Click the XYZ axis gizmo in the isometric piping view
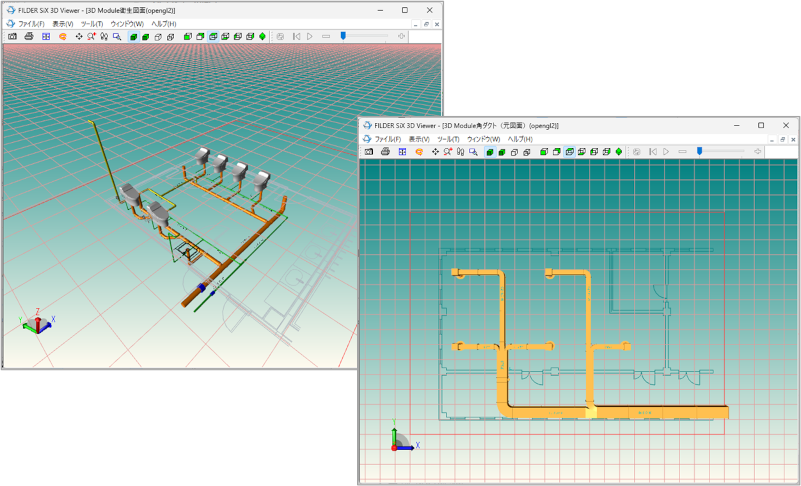This screenshot has width=801, height=486. point(36,322)
